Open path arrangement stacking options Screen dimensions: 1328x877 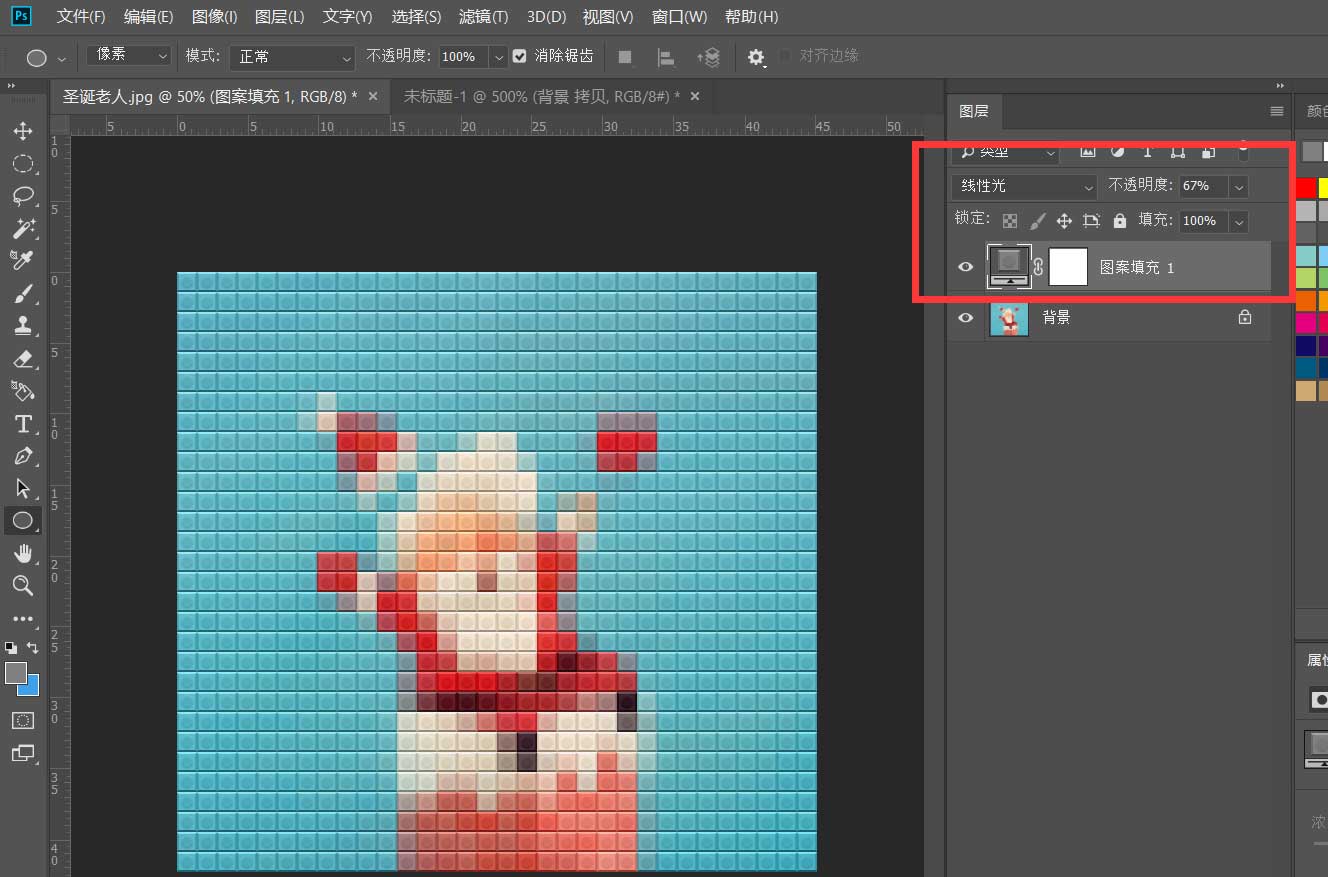[709, 57]
